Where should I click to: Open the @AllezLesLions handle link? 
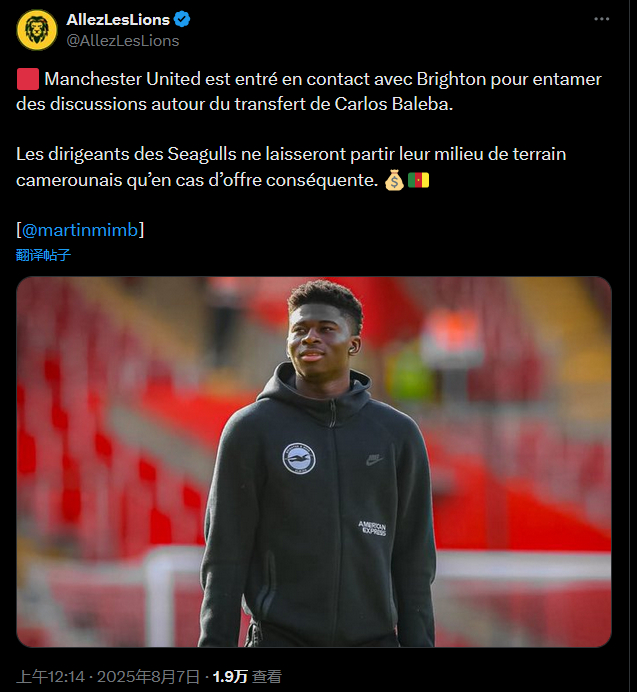[x=123, y=41]
